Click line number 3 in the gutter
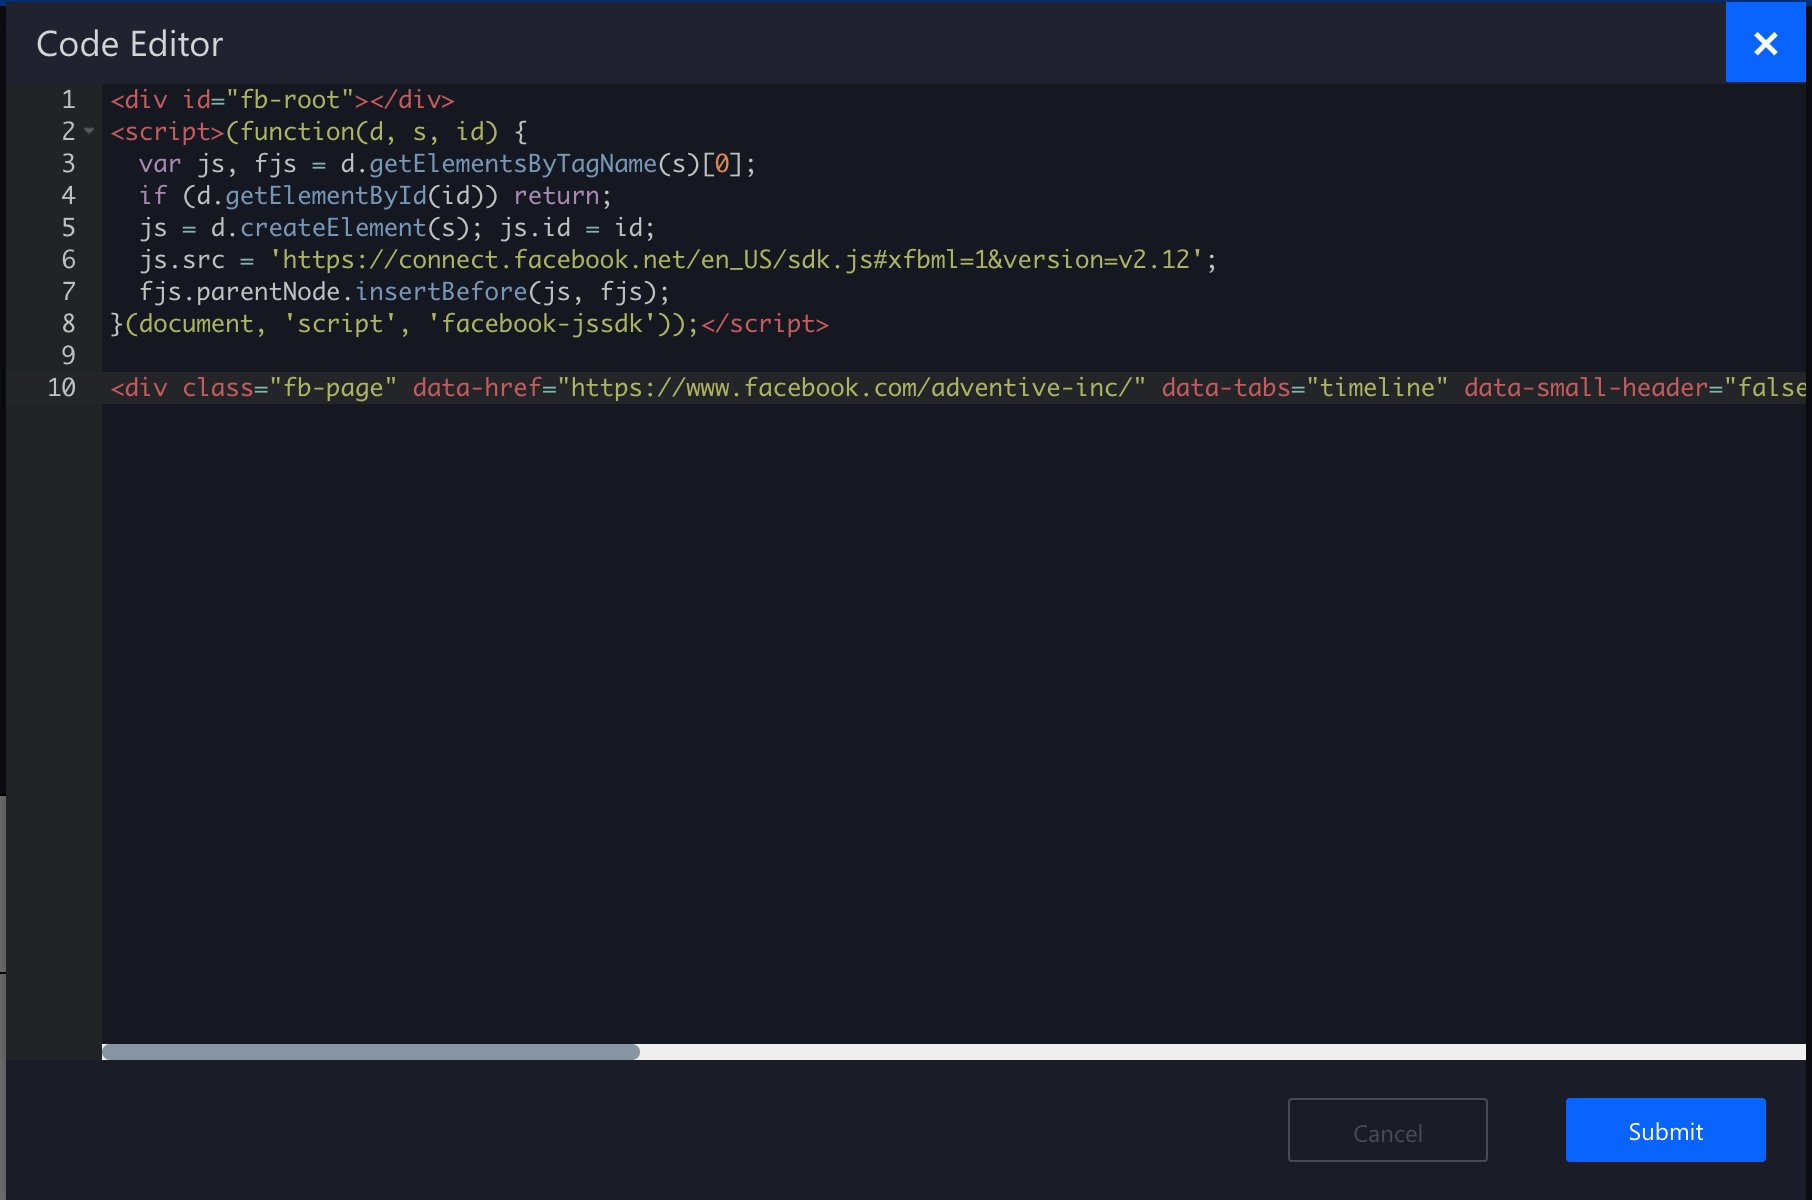 [68, 163]
